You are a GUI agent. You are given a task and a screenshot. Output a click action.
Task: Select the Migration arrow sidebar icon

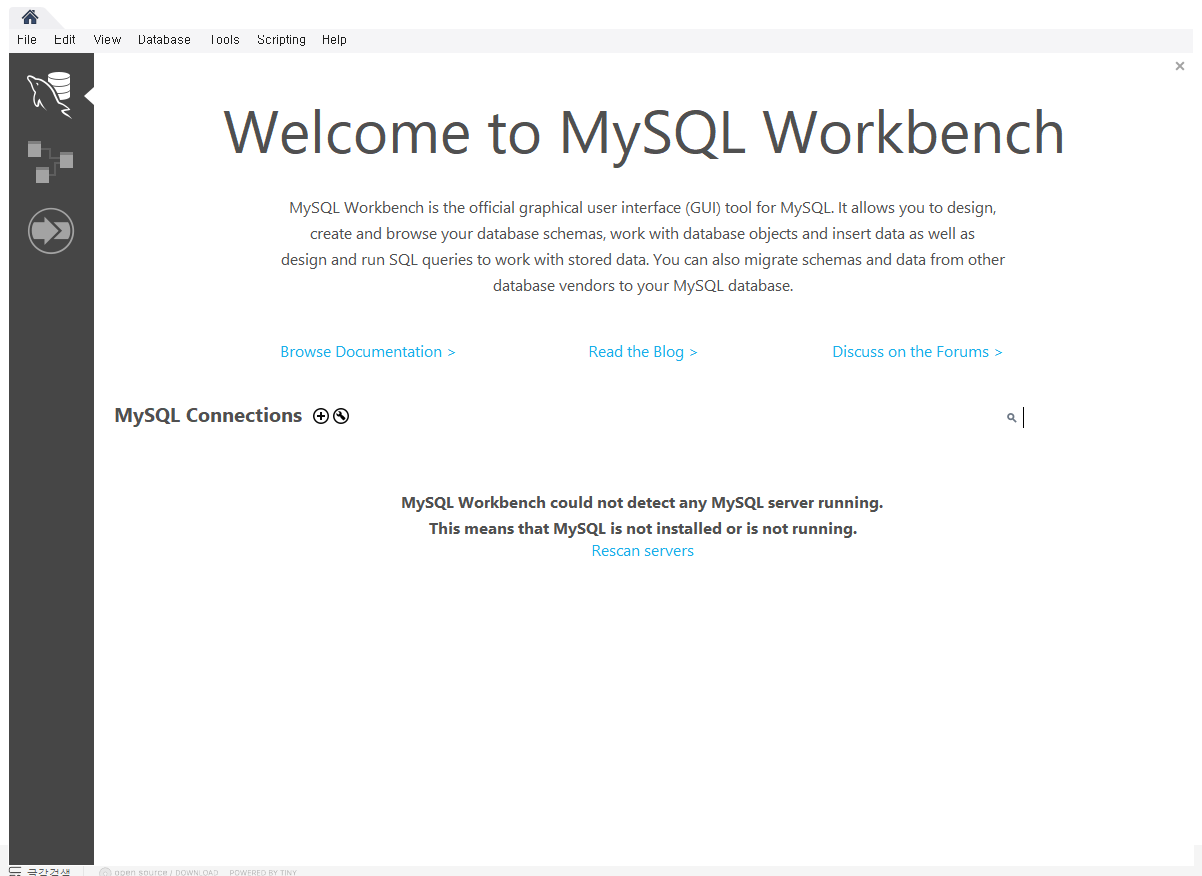pyautogui.click(x=51, y=231)
